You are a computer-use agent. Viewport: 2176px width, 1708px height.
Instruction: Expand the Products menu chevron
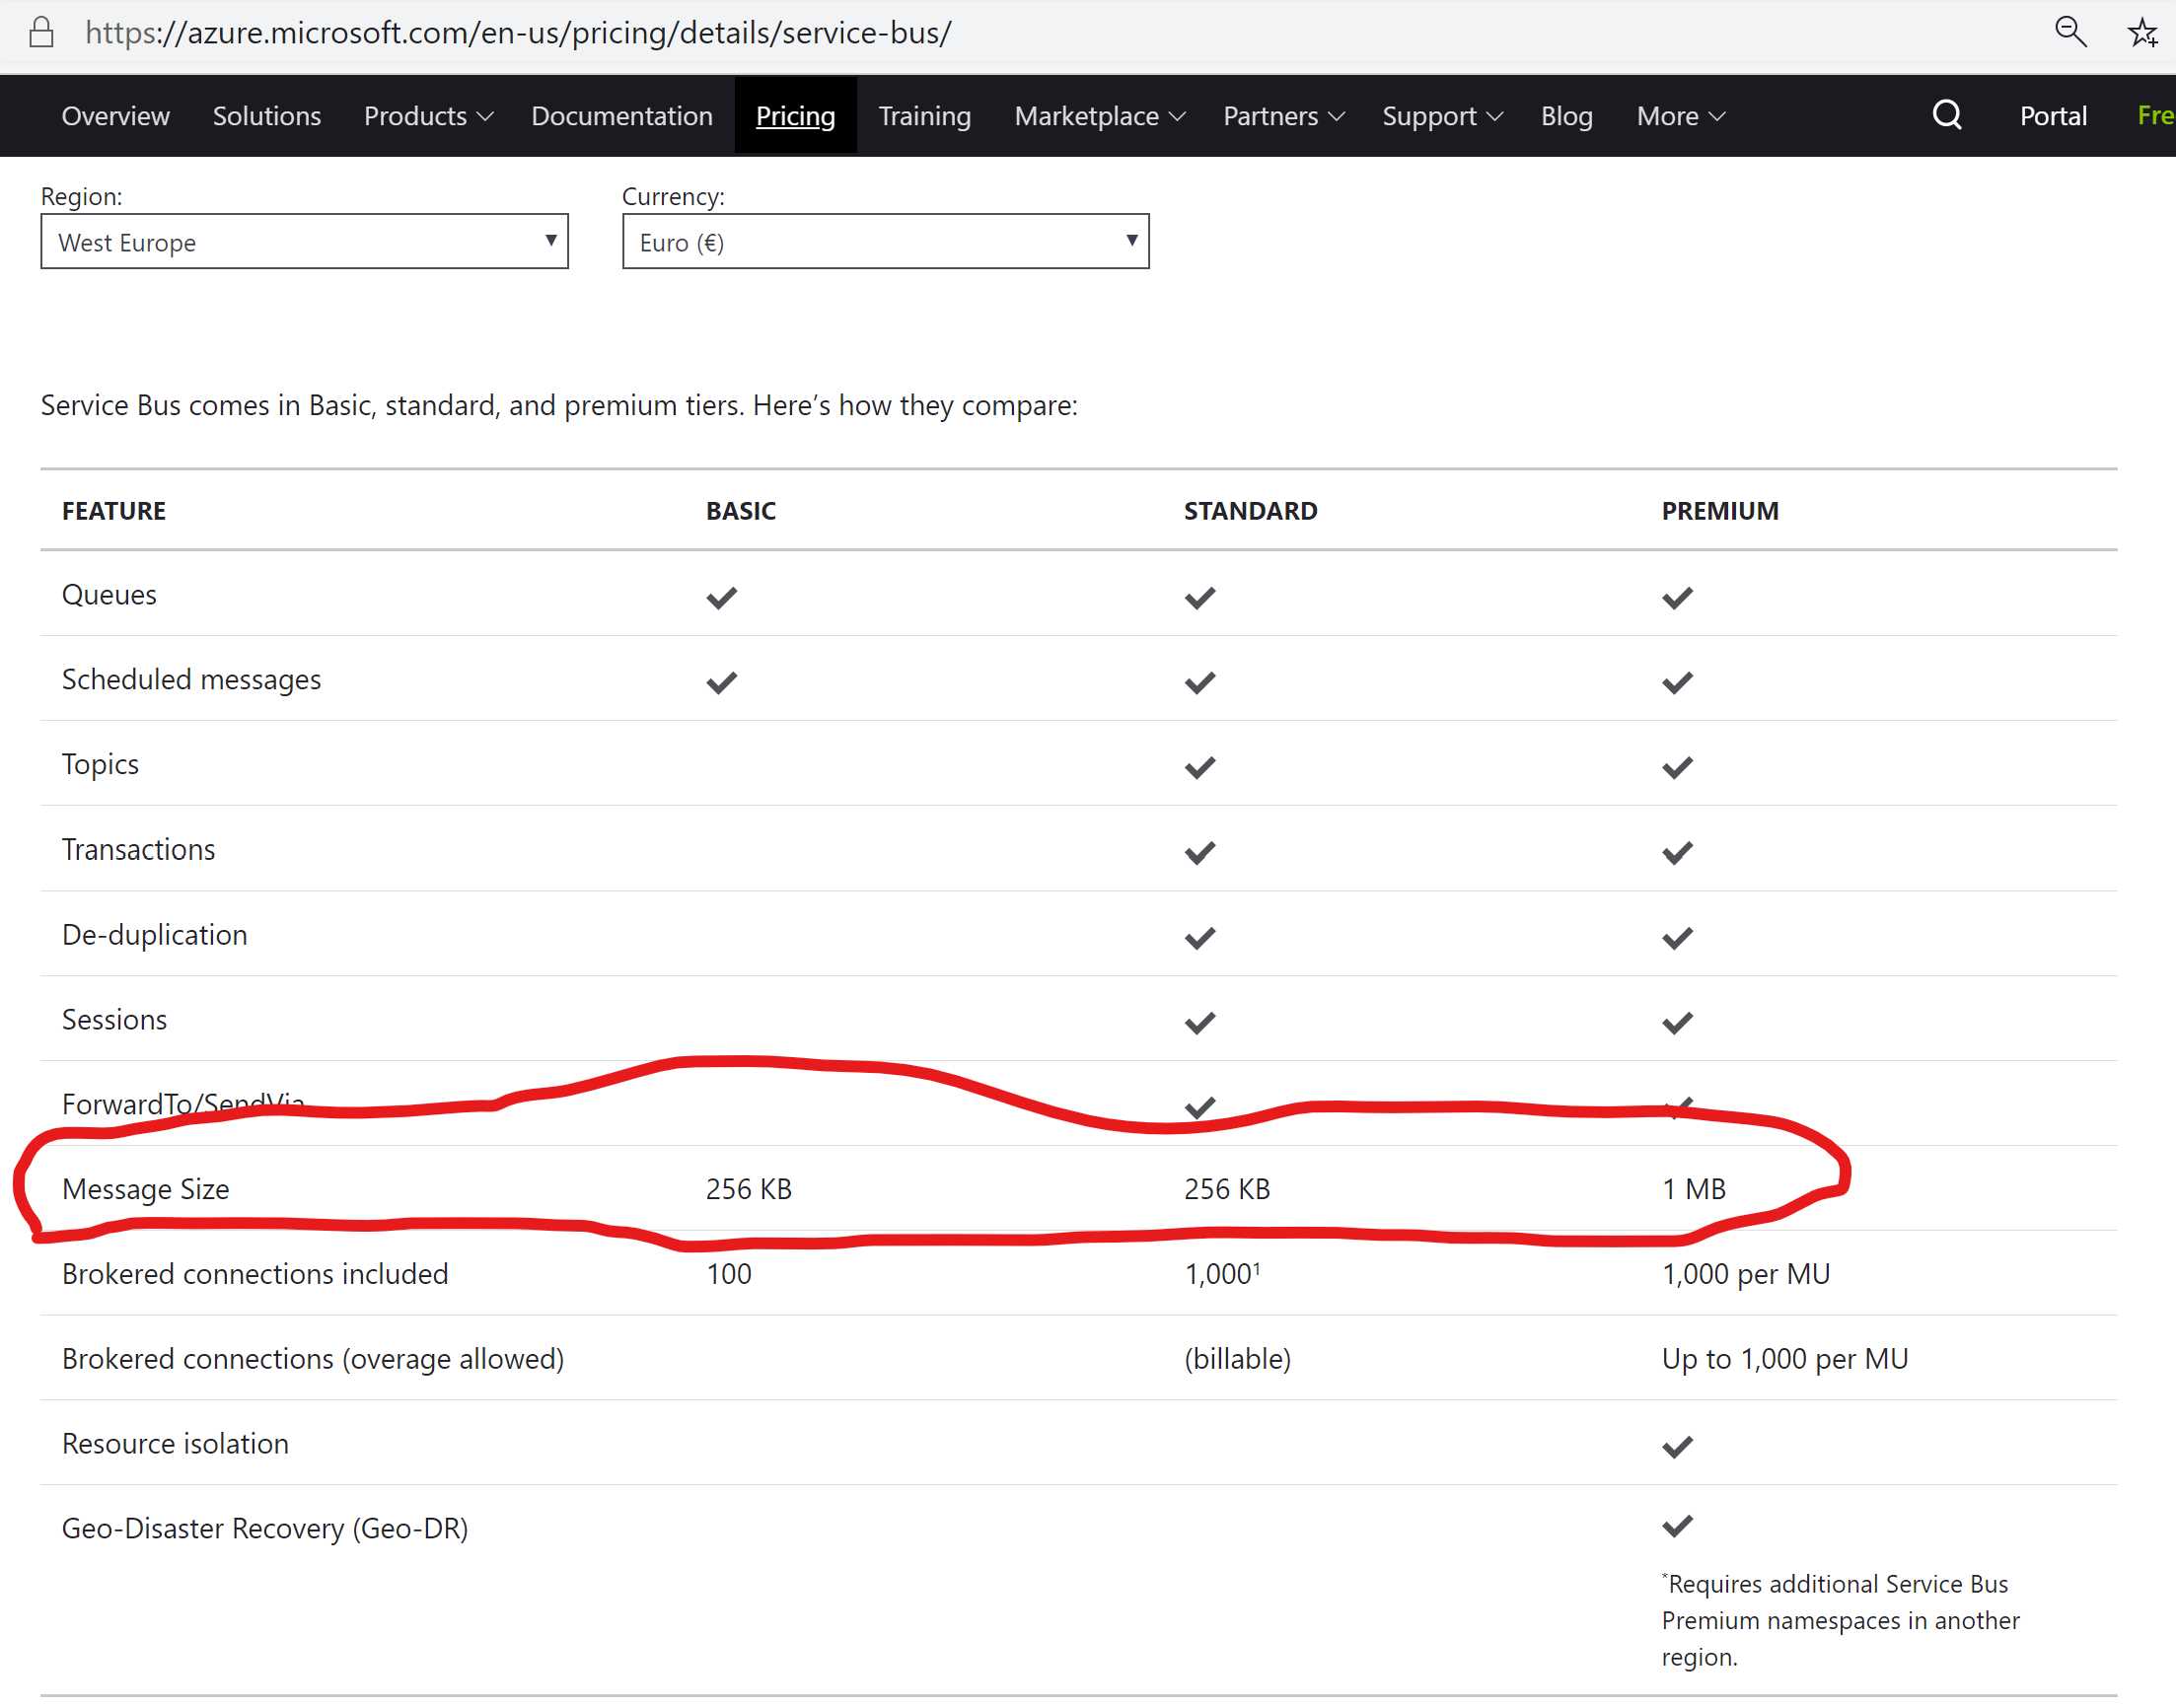coord(486,116)
